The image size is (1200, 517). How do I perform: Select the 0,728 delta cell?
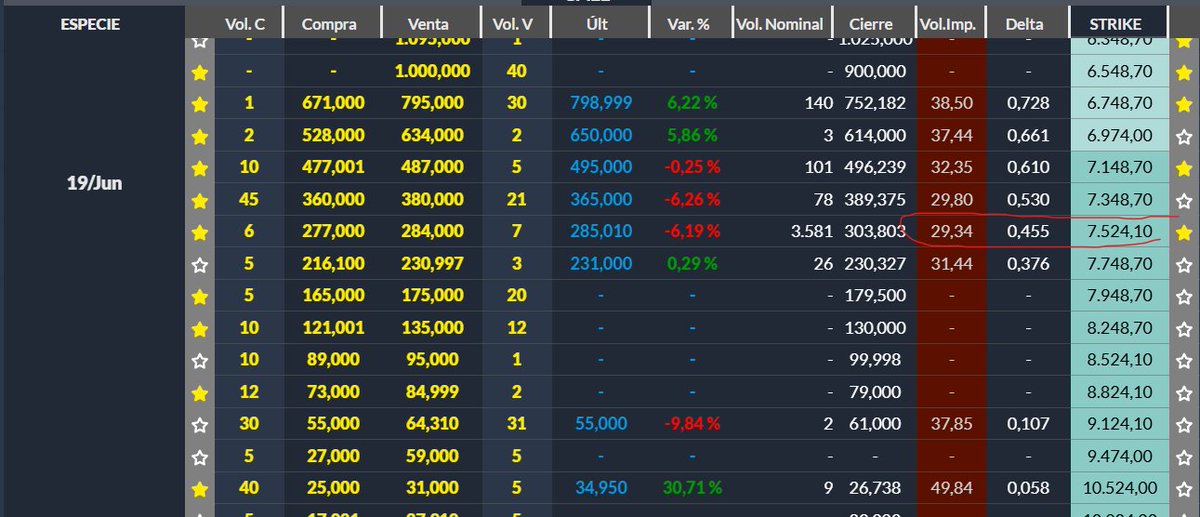(x=1028, y=103)
